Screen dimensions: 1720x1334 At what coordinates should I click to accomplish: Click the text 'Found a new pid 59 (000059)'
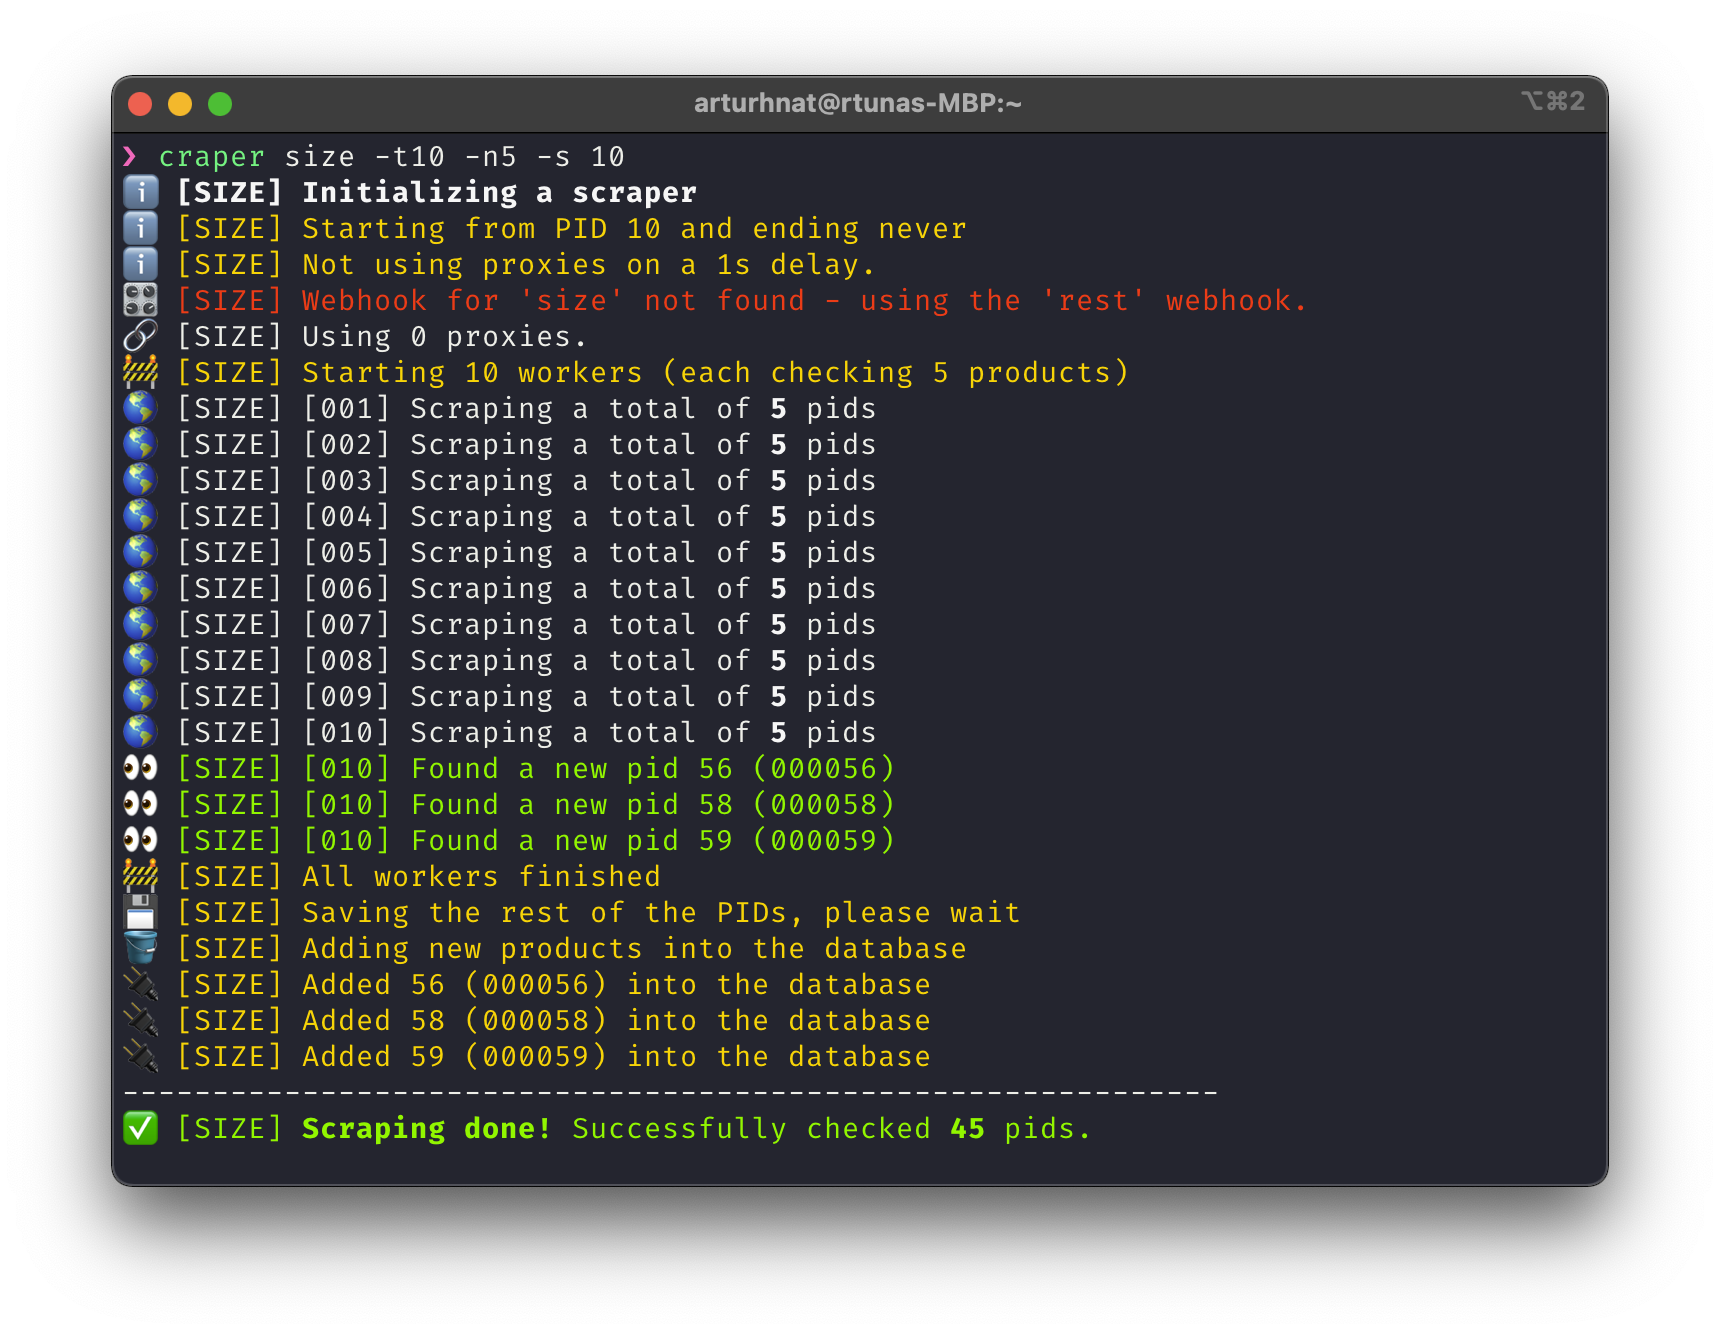[653, 841]
